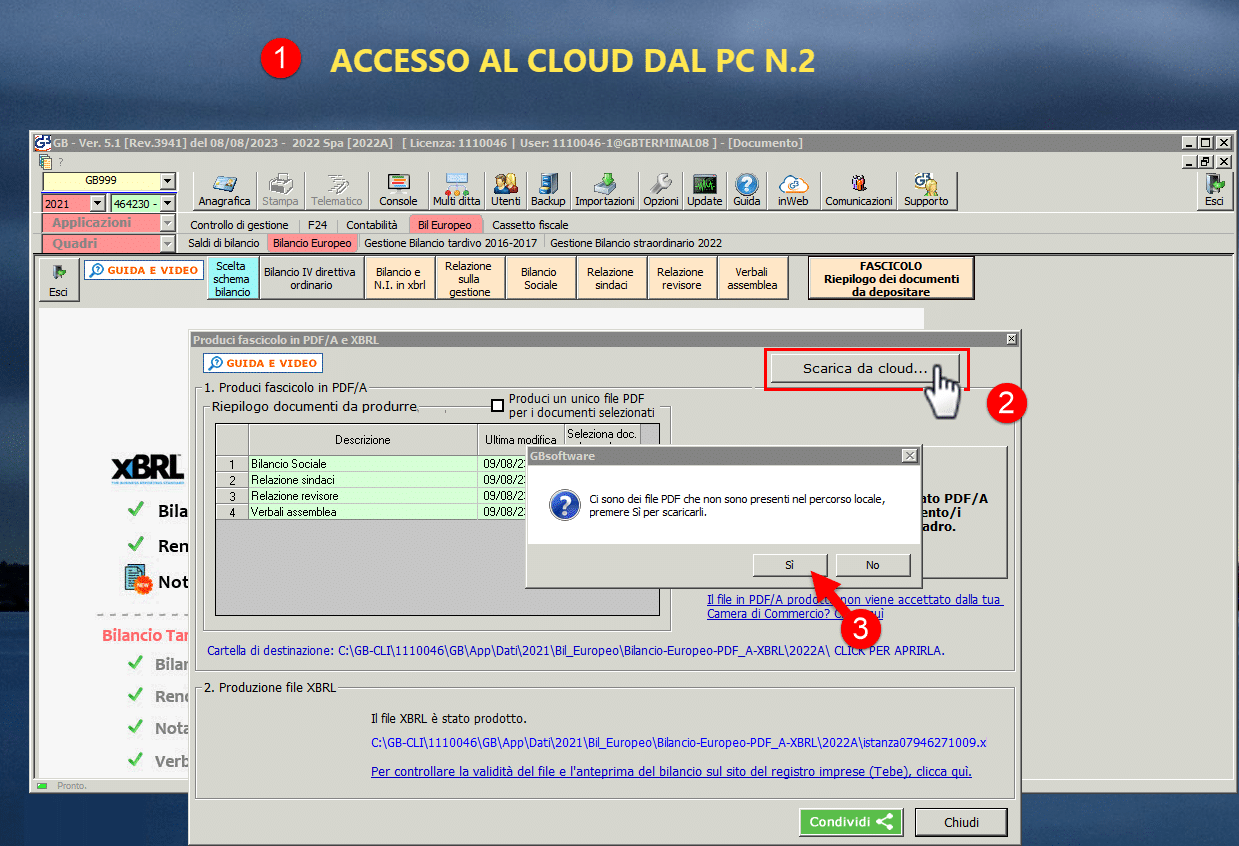Expand the GB999 company dropdown
The height and width of the screenshot is (846, 1239).
[167, 181]
